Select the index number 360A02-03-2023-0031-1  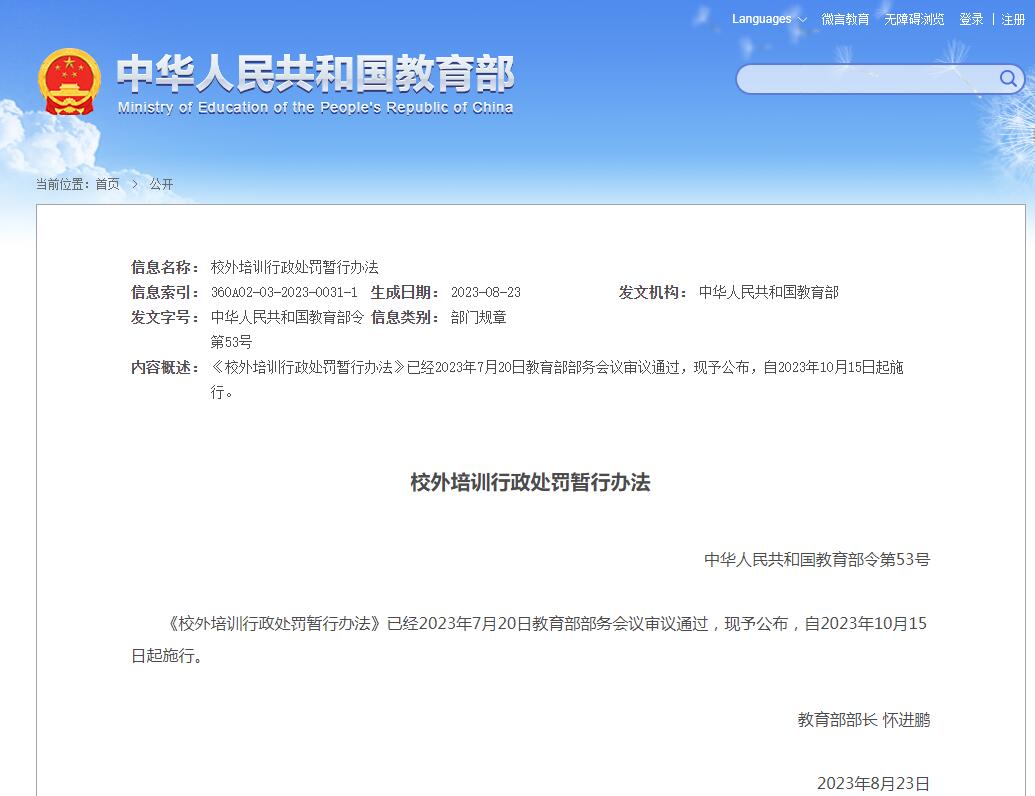pos(284,292)
